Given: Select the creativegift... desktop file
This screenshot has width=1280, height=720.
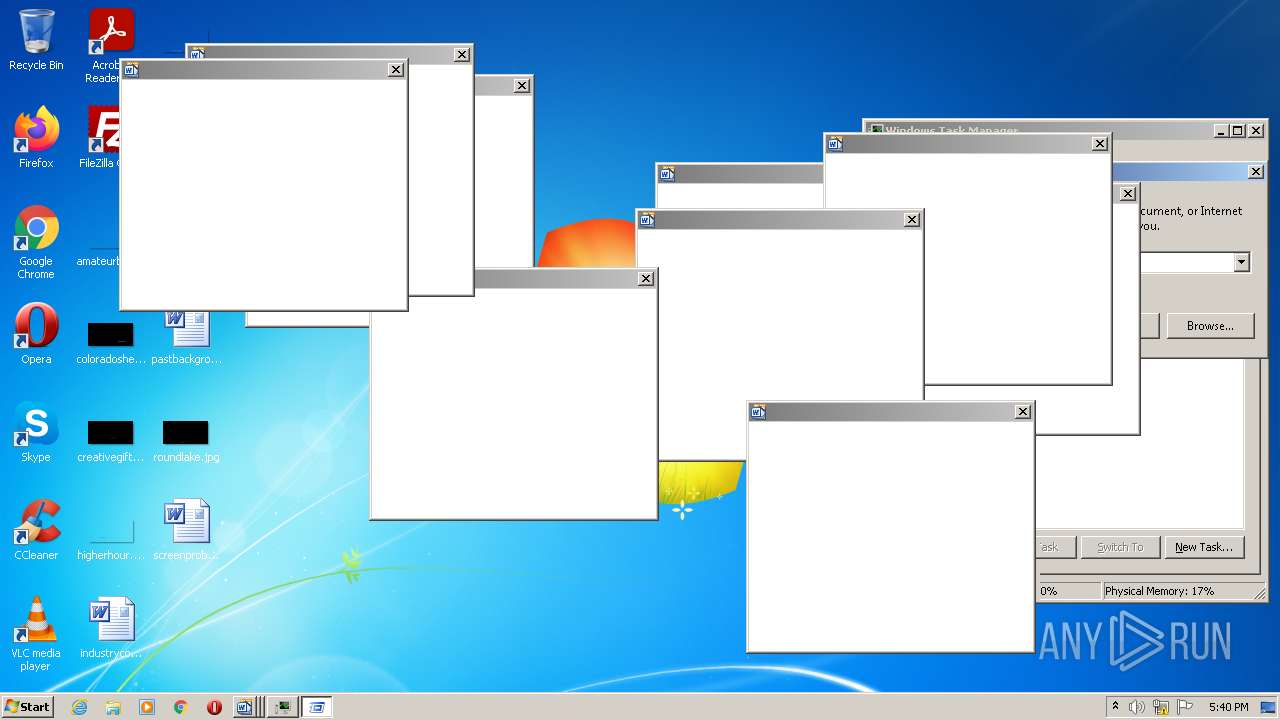Looking at the screenshot, I should [111, 441].
